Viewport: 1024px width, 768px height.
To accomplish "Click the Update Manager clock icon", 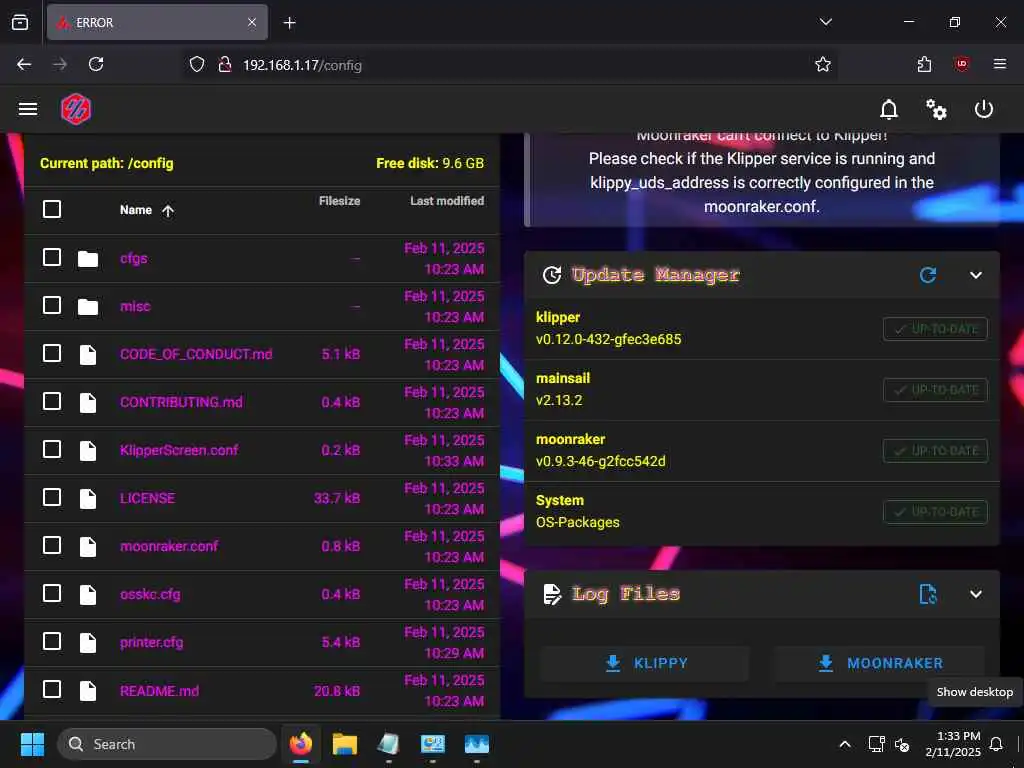I will tap(552, 275).
